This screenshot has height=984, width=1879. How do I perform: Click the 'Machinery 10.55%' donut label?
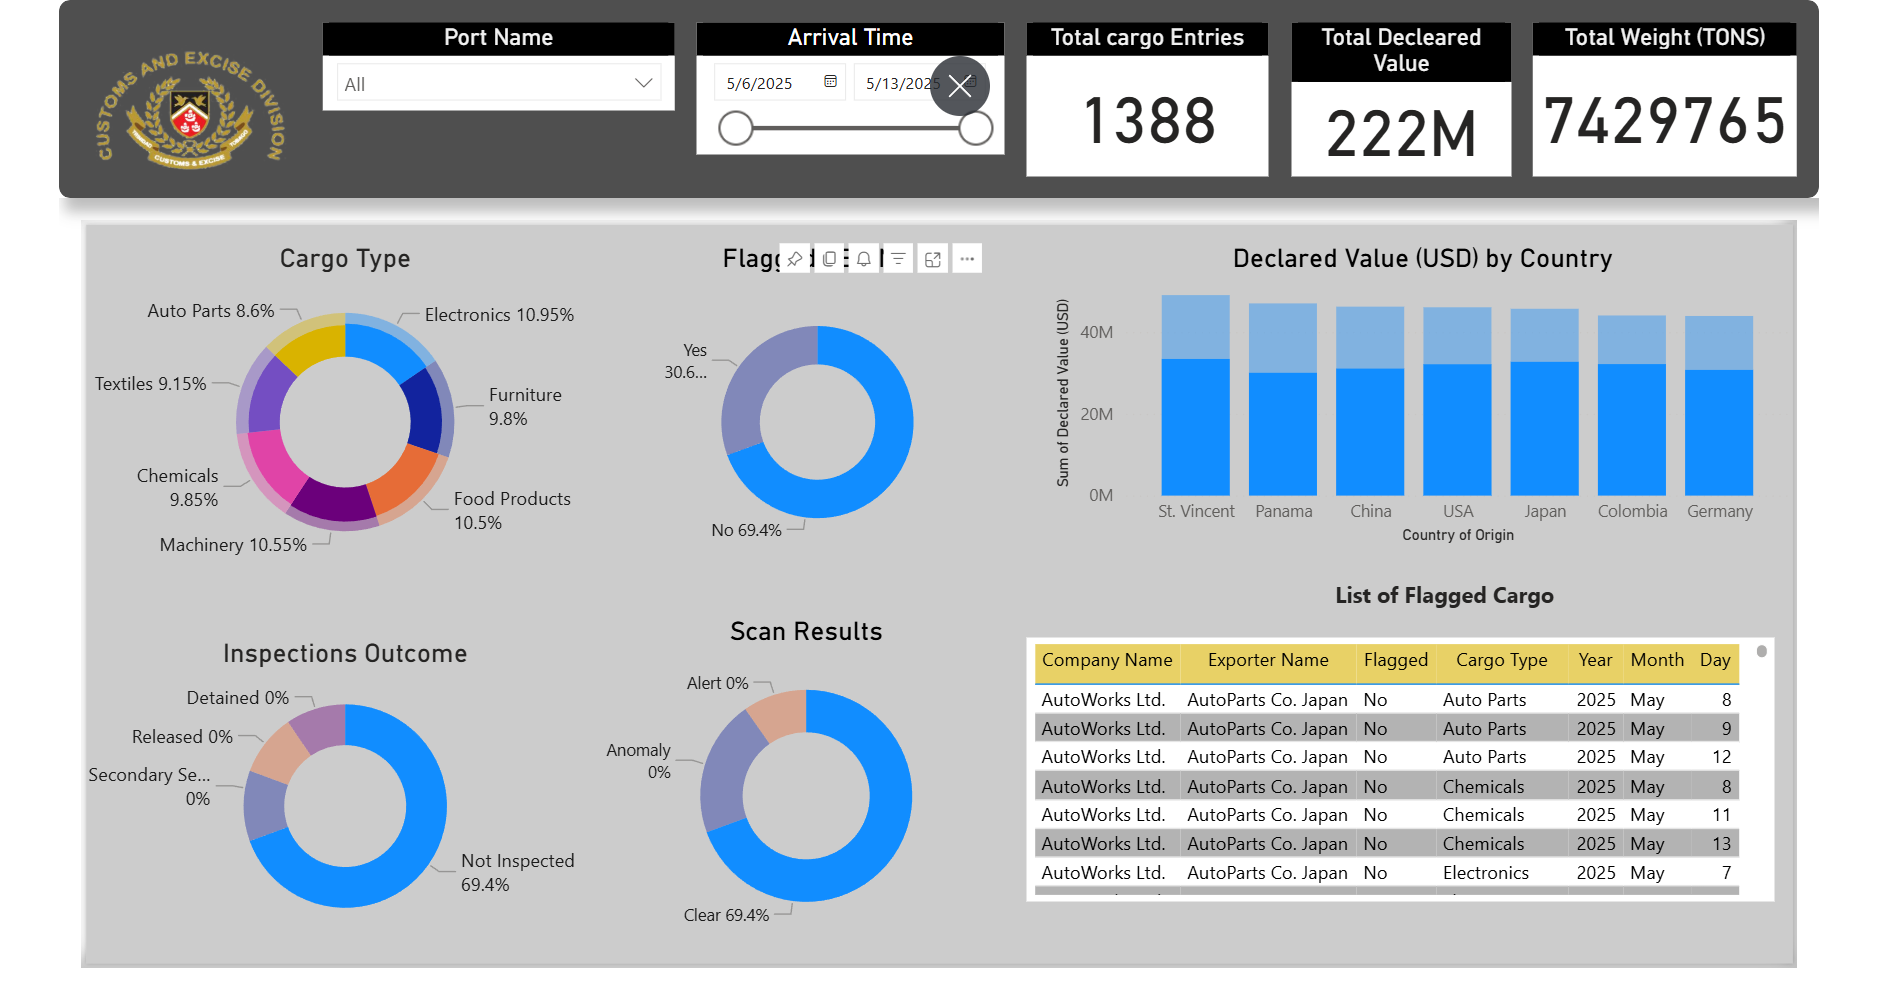click(x=233, y=545)
